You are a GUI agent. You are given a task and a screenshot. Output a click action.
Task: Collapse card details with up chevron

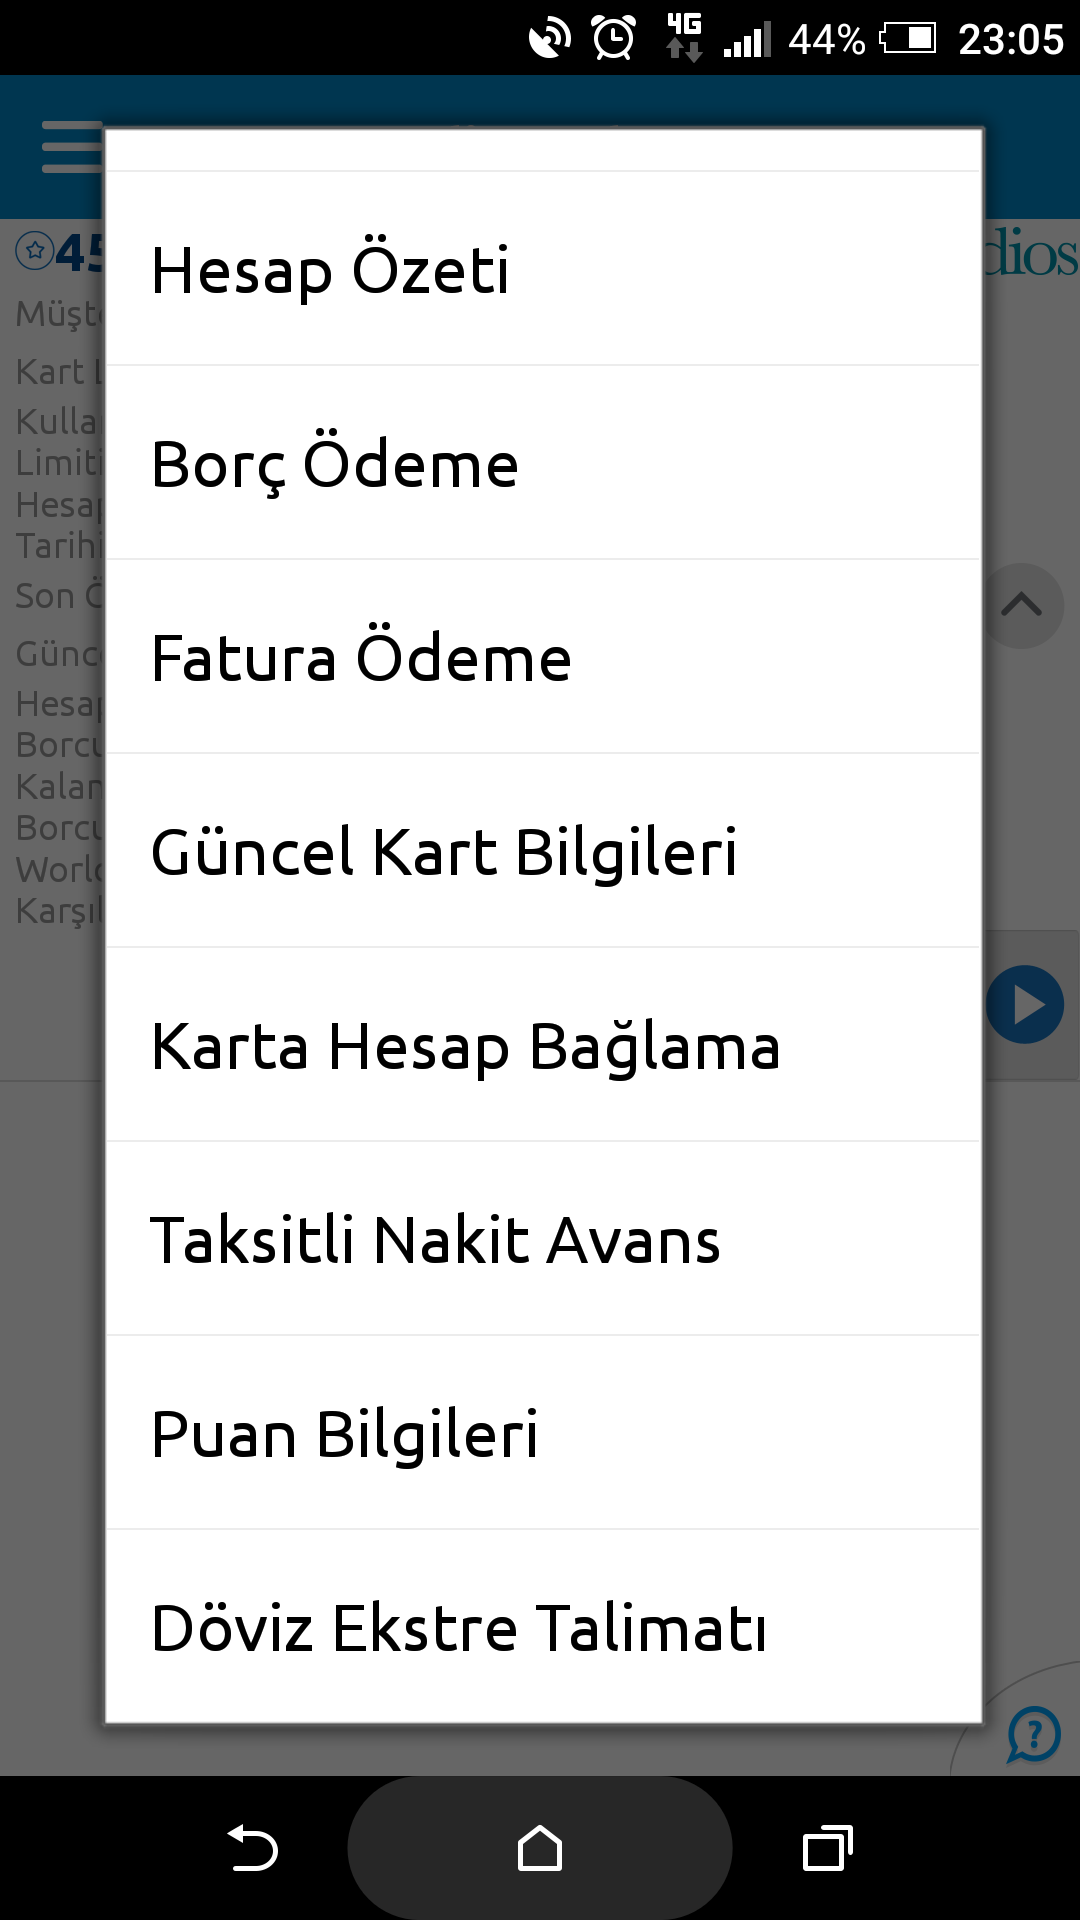[1021, 606]
